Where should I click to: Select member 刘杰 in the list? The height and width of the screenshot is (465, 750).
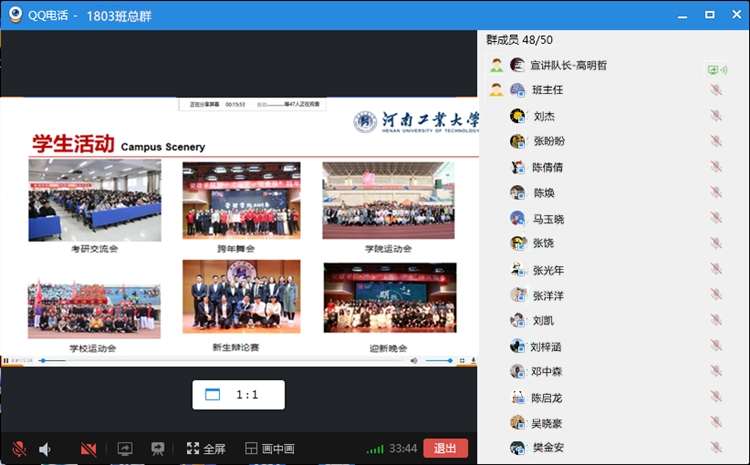(544, 116)
